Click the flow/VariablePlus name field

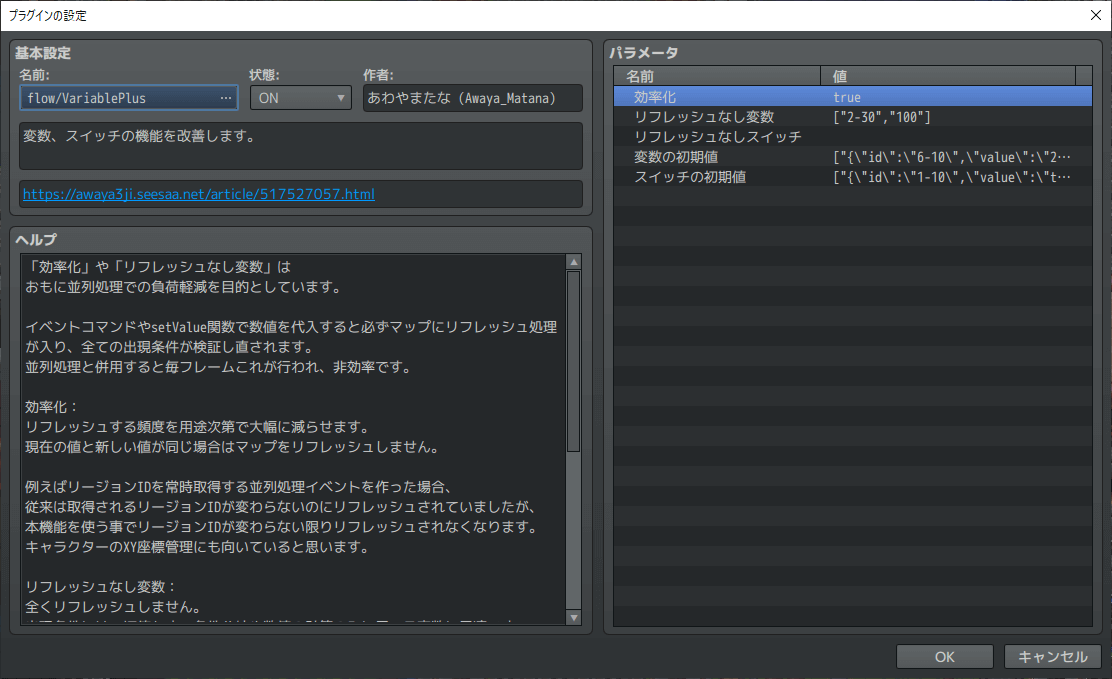pyautogui.click(x=129, y=98)
